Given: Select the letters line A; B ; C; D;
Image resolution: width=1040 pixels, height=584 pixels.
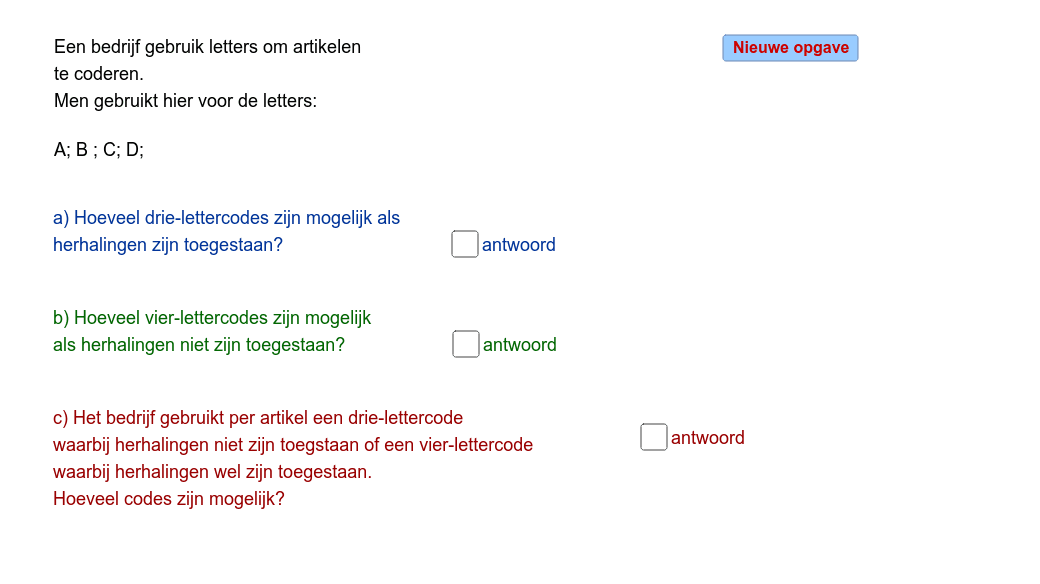Looking at the screenshot, I should coord(98,149).
